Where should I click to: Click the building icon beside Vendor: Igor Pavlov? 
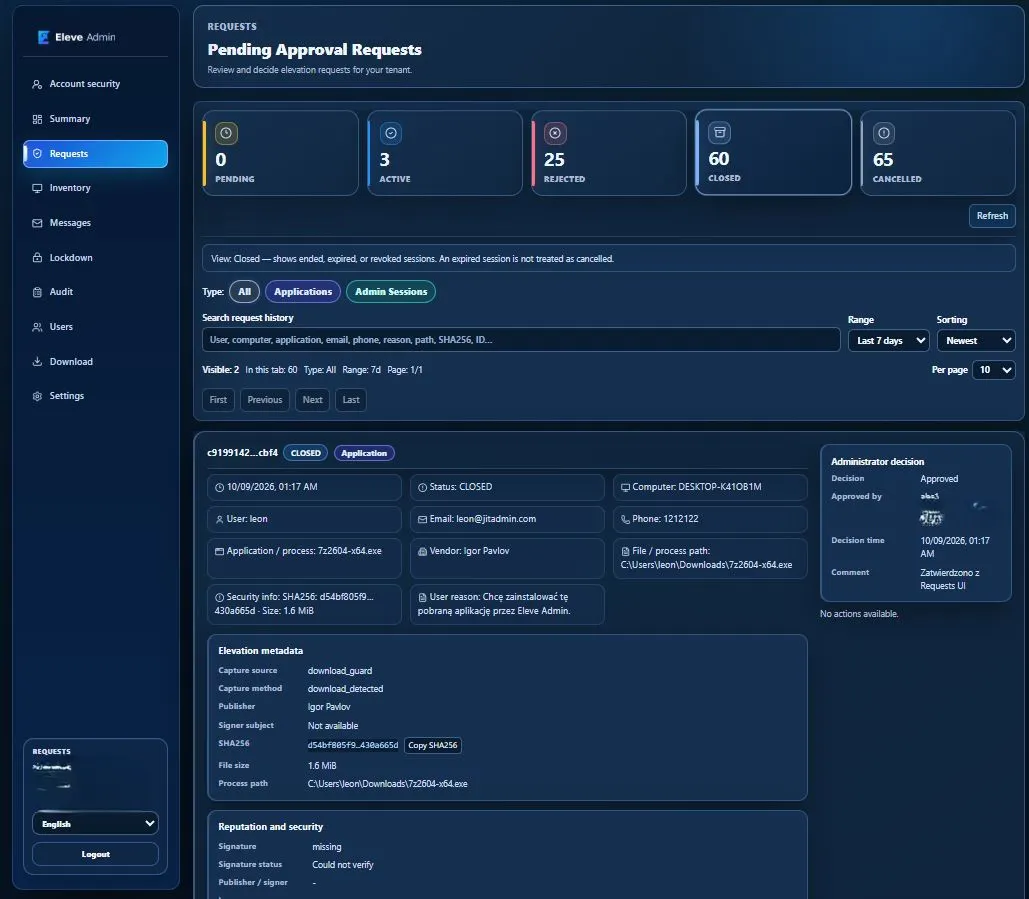coord(422,551)
